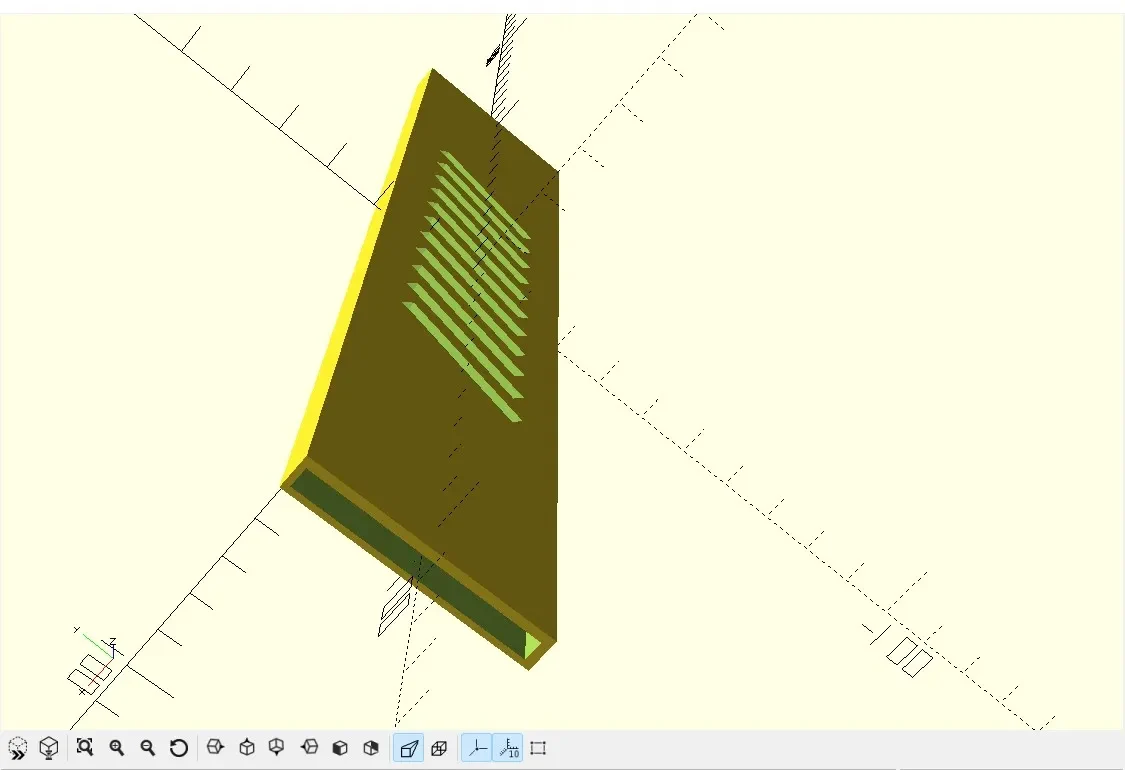Switch to the Top view cube icon

click(x=247, y=748)
